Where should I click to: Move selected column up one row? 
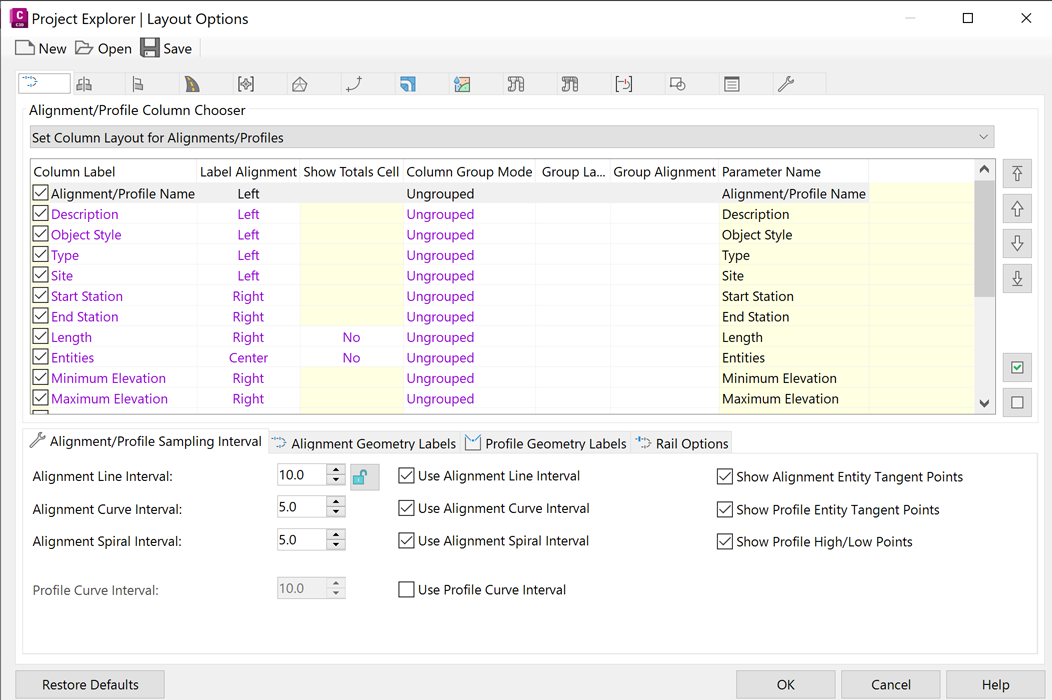point(1017,209)
